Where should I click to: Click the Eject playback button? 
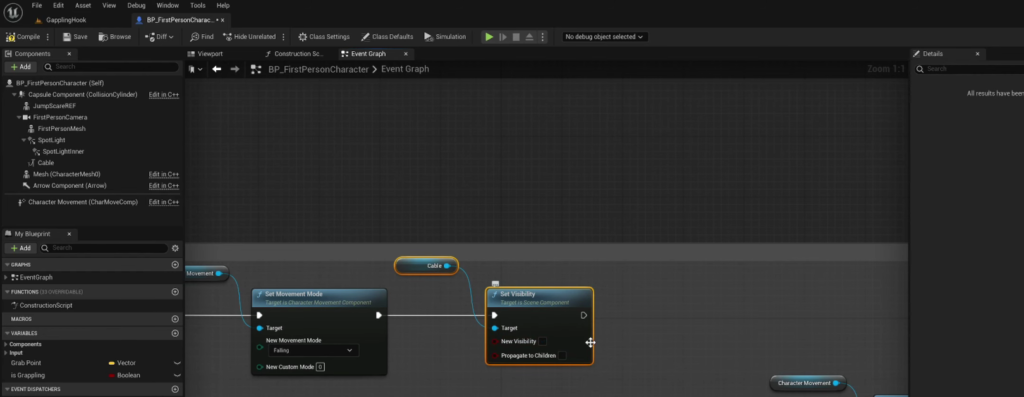pos(529,37)
